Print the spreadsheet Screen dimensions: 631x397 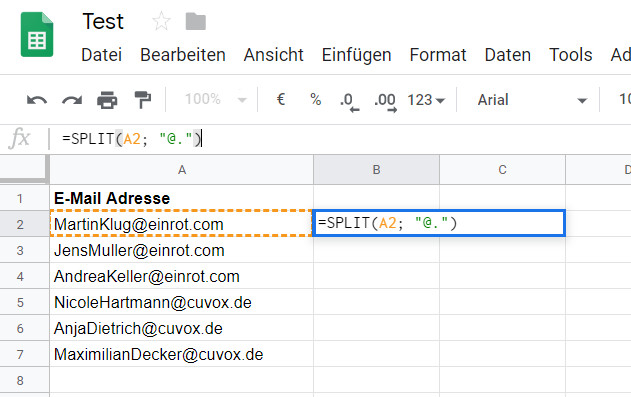point(107,100)
